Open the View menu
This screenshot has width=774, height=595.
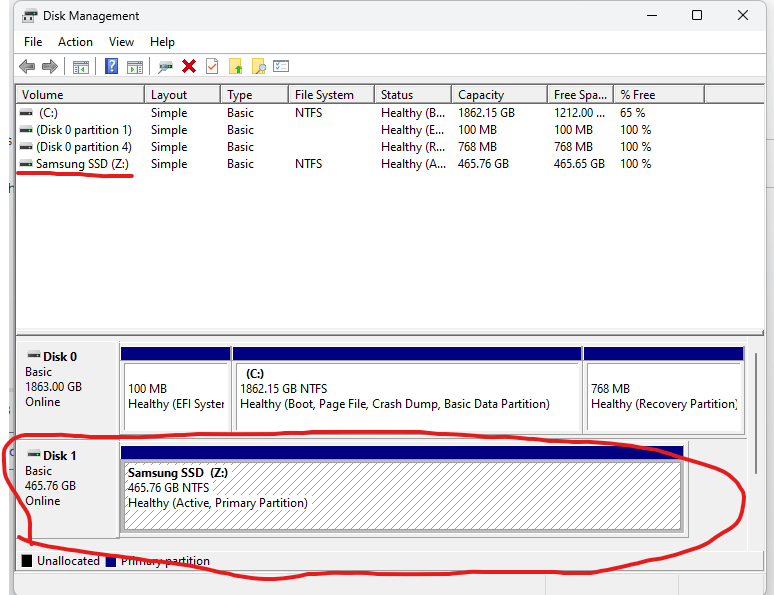pos(121,42)
